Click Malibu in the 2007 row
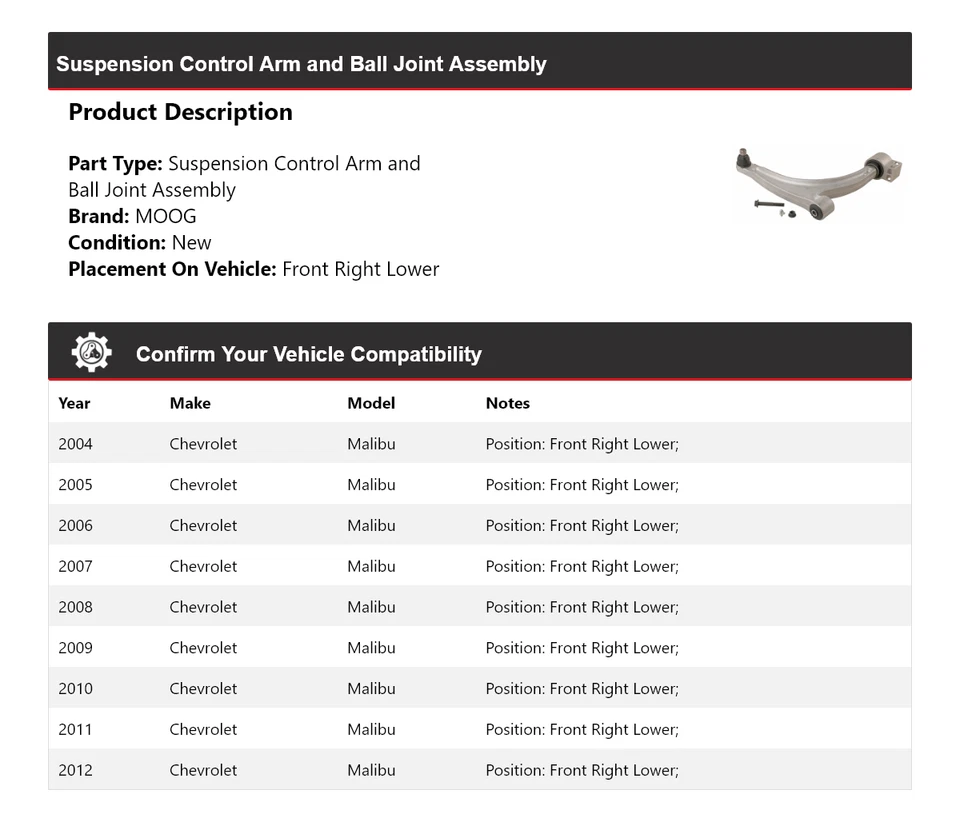The image size is (960, 822). (371, 566)
